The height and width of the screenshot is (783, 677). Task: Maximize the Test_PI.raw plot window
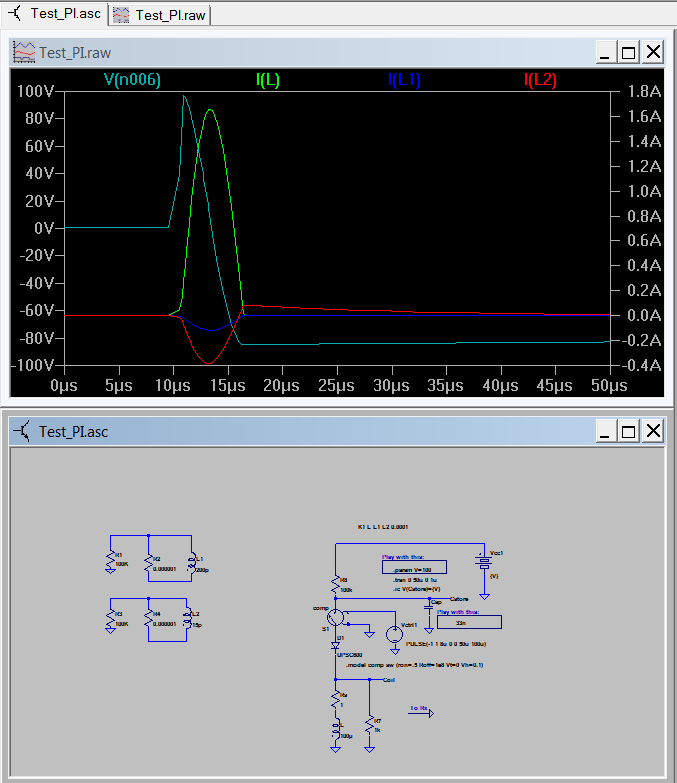(x=628, y=52)
